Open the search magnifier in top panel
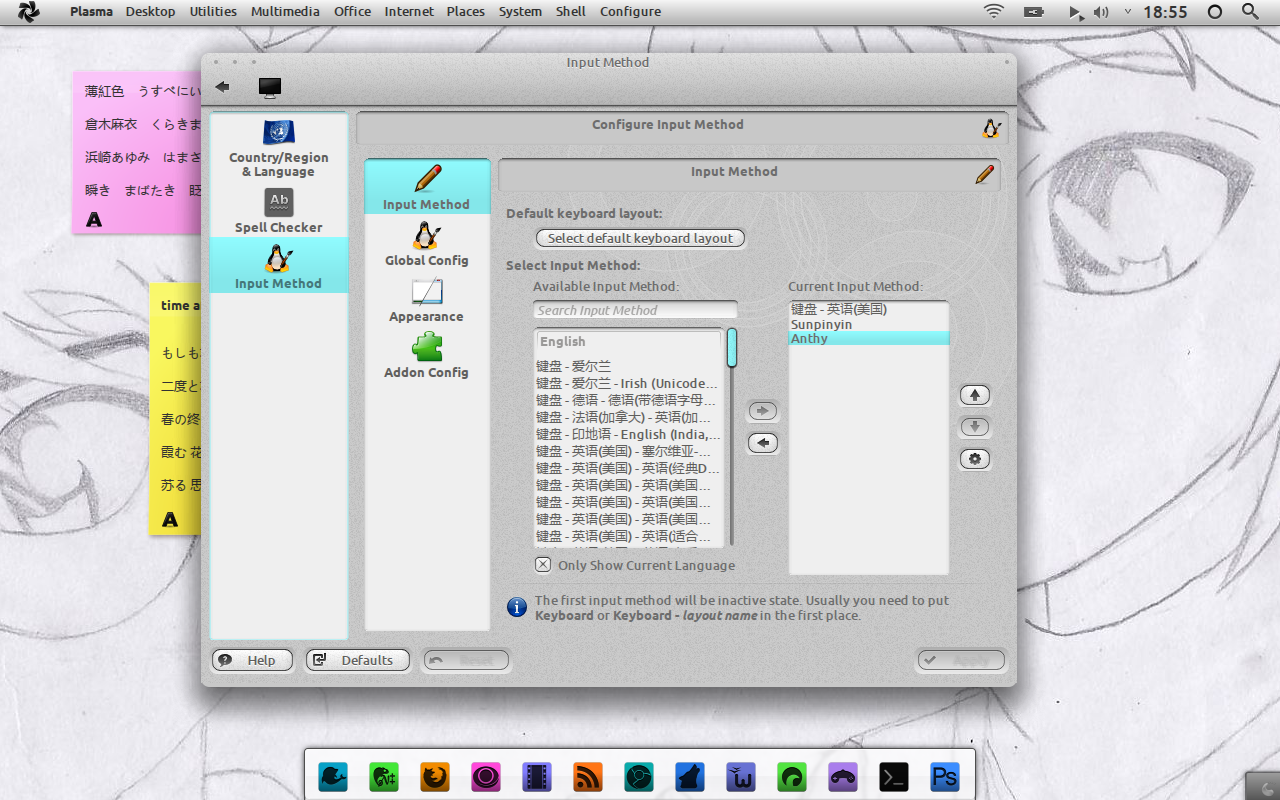1280x800 pixels. 1250,12
